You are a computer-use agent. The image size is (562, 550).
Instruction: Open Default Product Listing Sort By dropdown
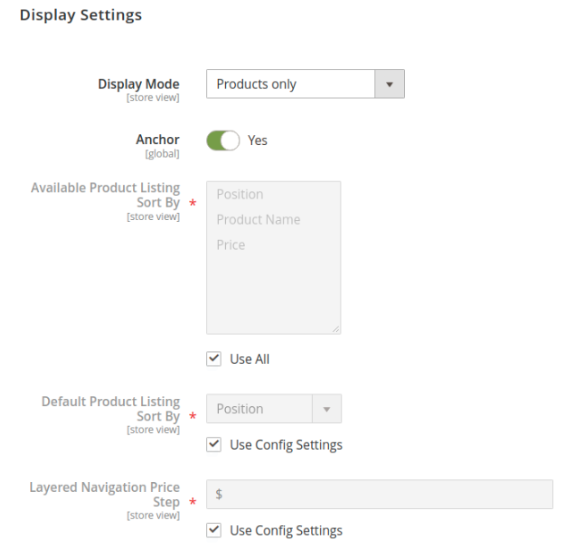(x=274, y=409)
